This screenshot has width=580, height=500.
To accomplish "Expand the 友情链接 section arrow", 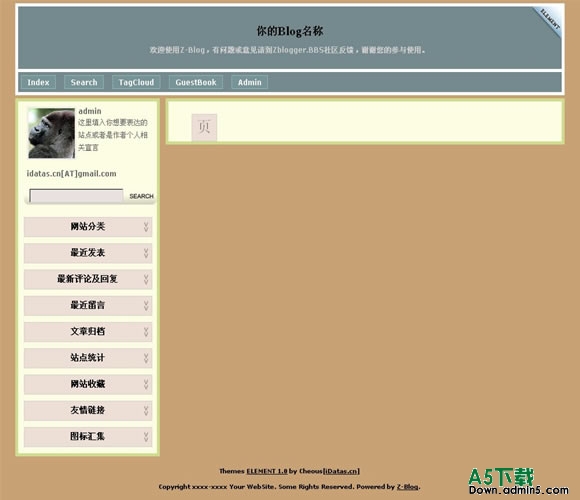I will [x=146, y=411].
